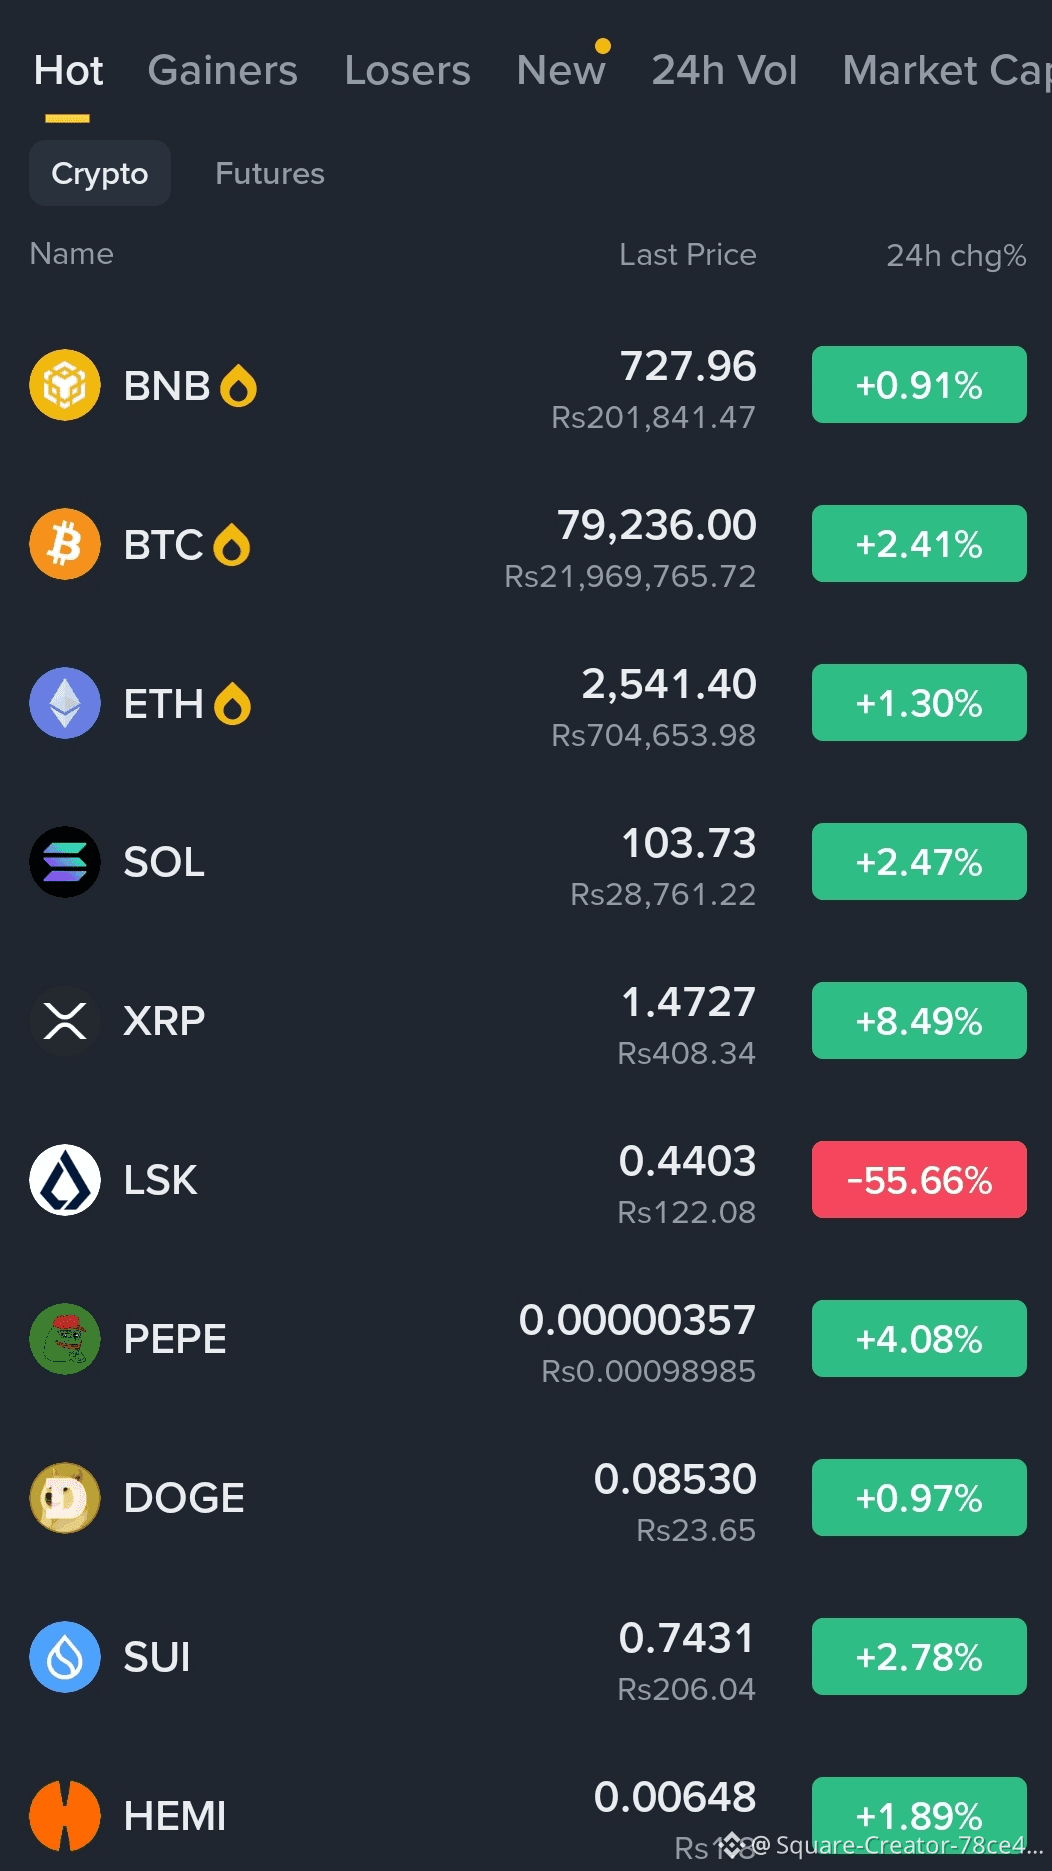The height and width of the screenshot is (1871, 1052).
Task: Select the Futures filter
Action: (x=270, y=173)
